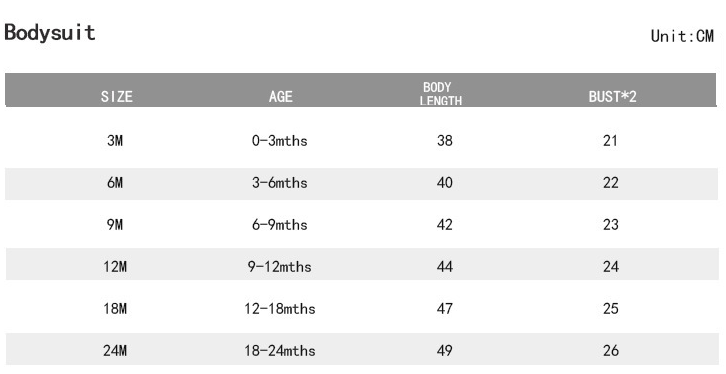
Task: Select the Unit:CM label
Action: click(682, 36)
